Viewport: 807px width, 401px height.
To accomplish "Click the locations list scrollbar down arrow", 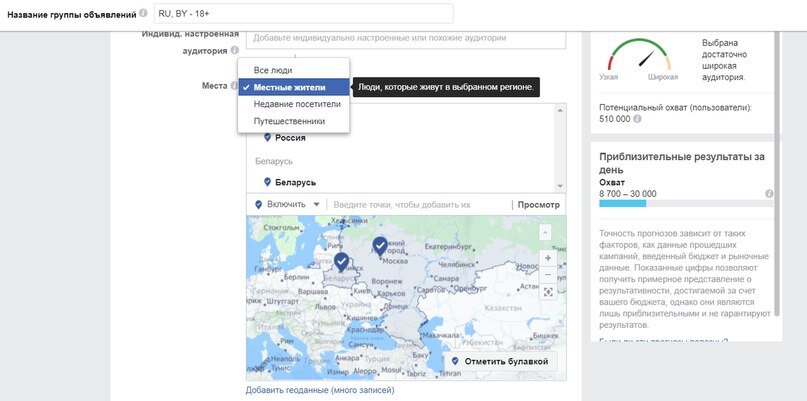I will tap(560, 185).
